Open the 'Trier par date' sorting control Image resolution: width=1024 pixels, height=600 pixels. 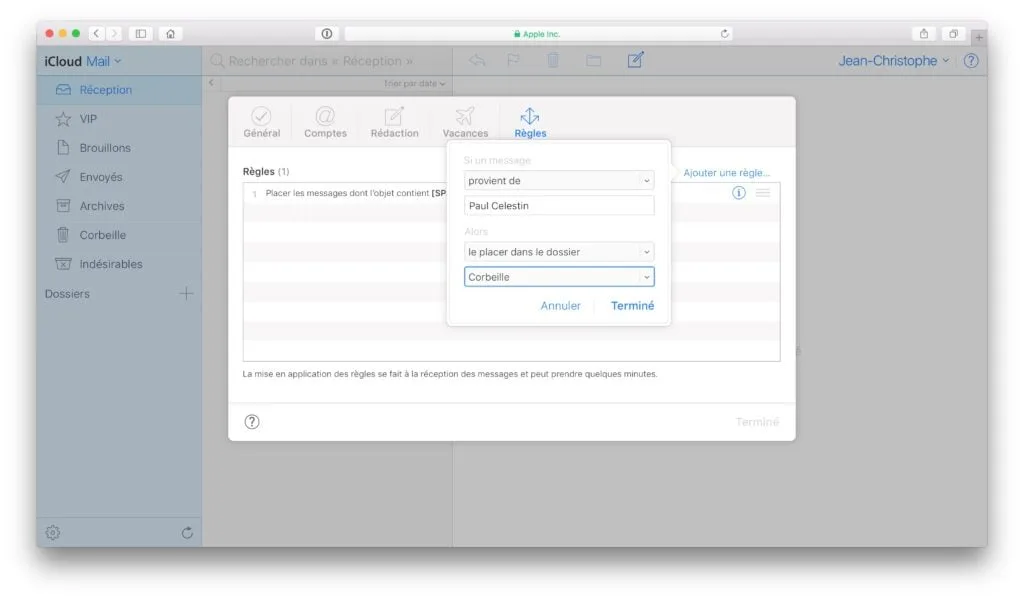(x=412, y=84)
